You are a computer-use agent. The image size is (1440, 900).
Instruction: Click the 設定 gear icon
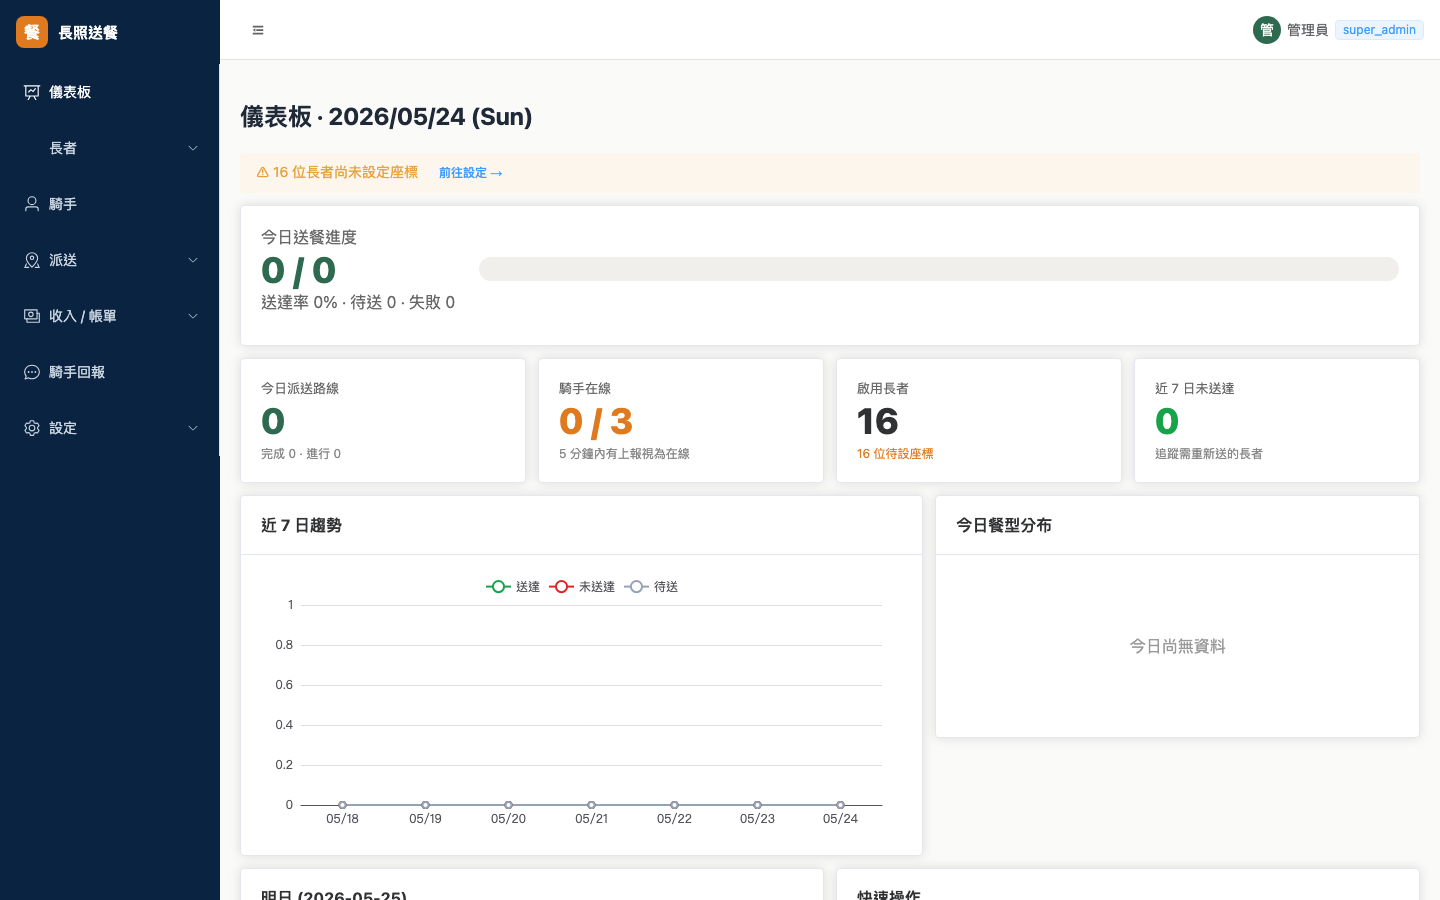point(32,428)
